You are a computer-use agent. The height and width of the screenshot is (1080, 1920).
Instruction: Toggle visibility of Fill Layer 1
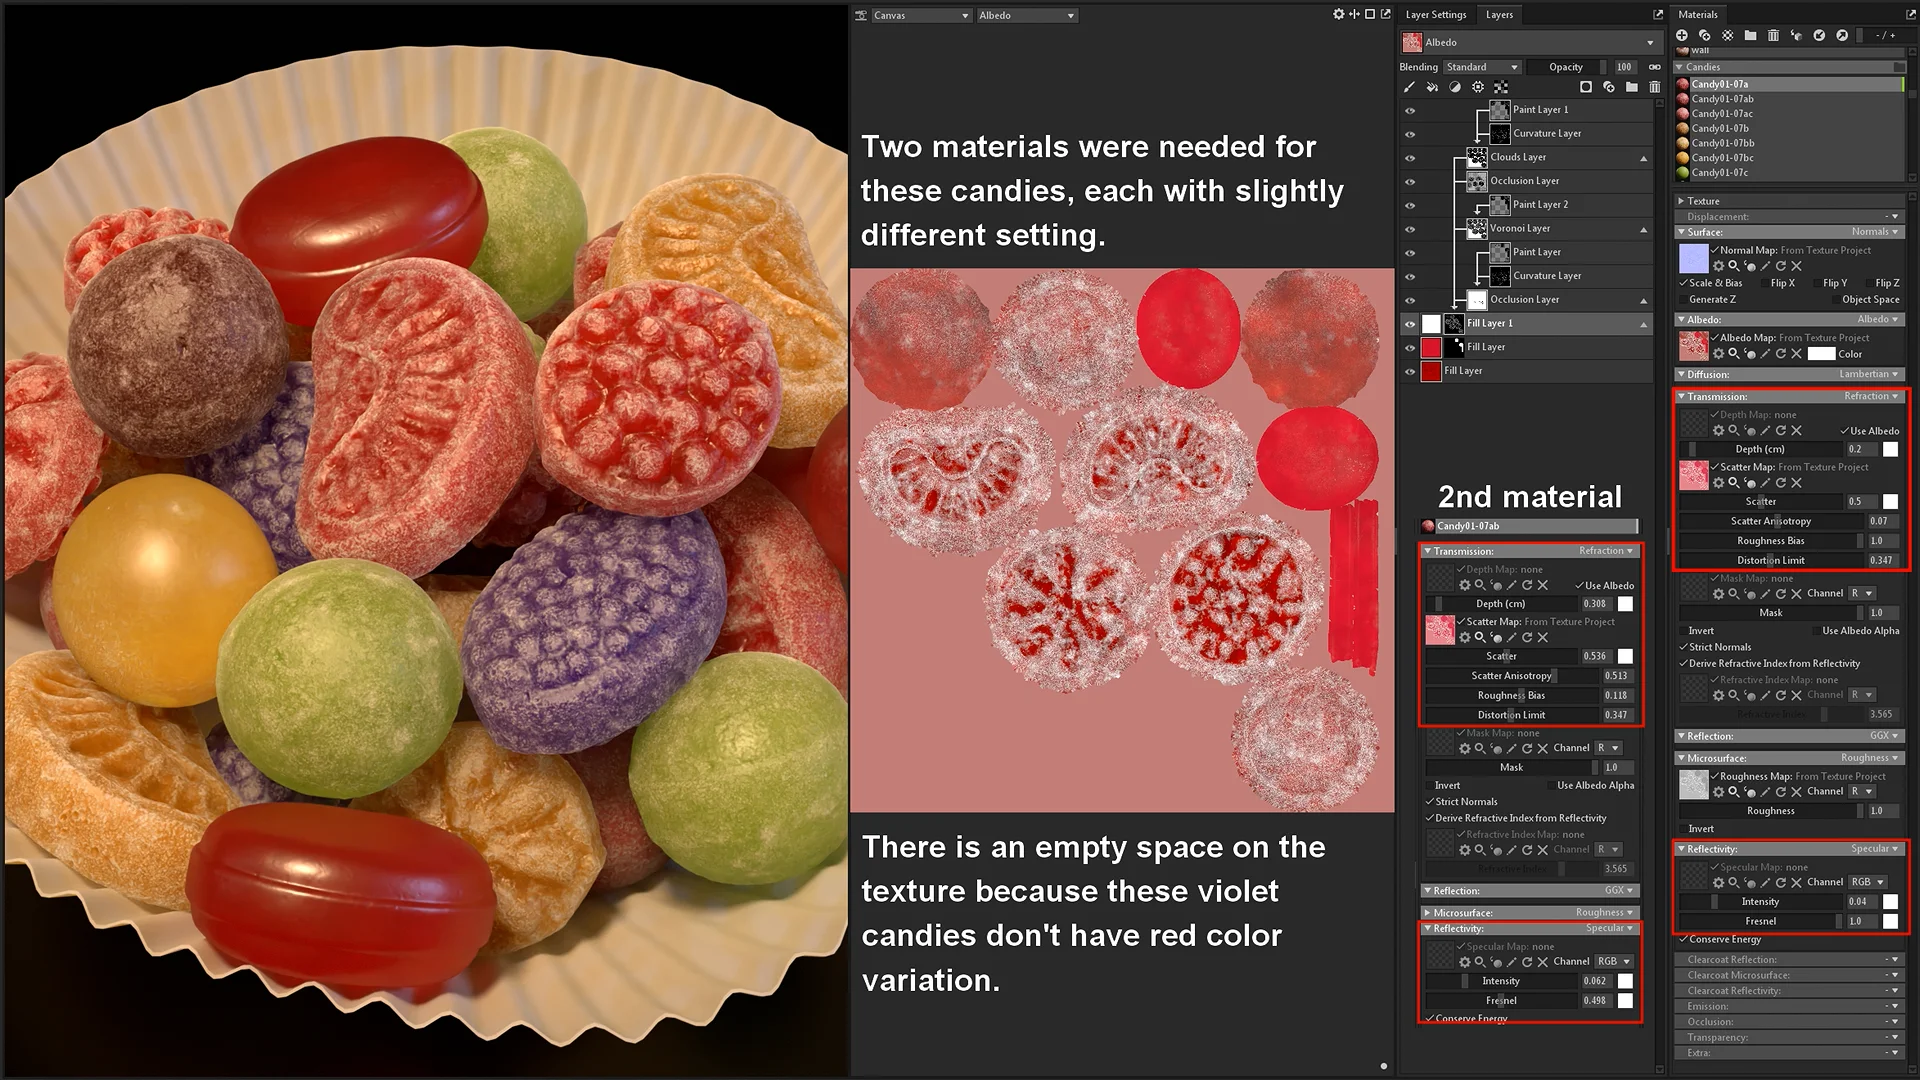[1410, 324]
